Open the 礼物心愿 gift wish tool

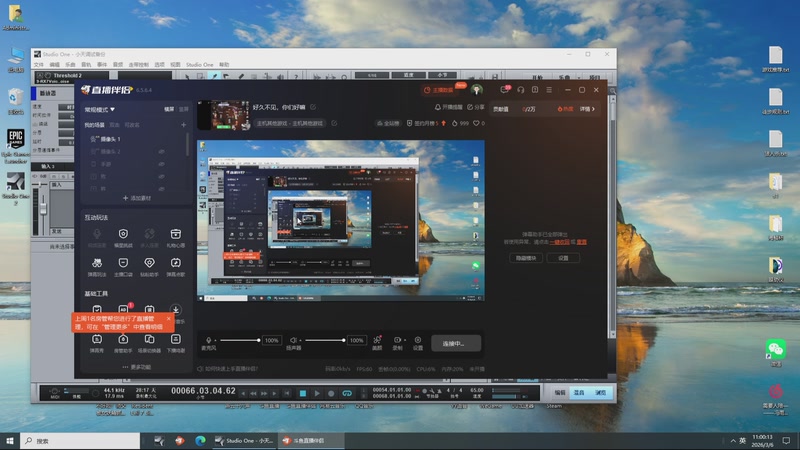tap(176, 237)
